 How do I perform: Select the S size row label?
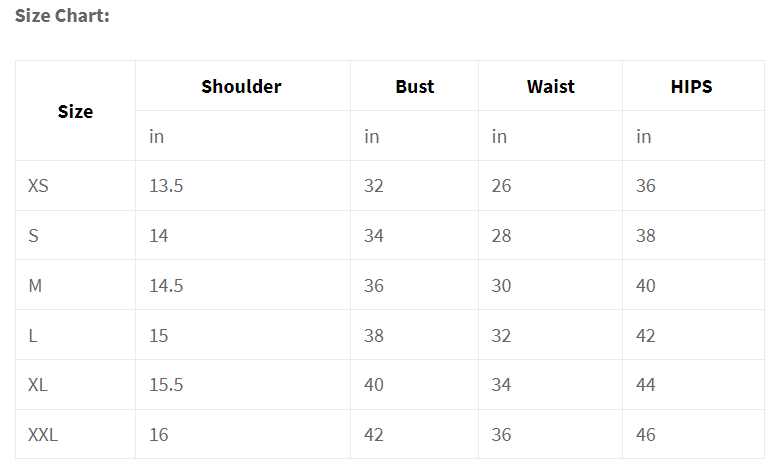[x=34, y=236]
